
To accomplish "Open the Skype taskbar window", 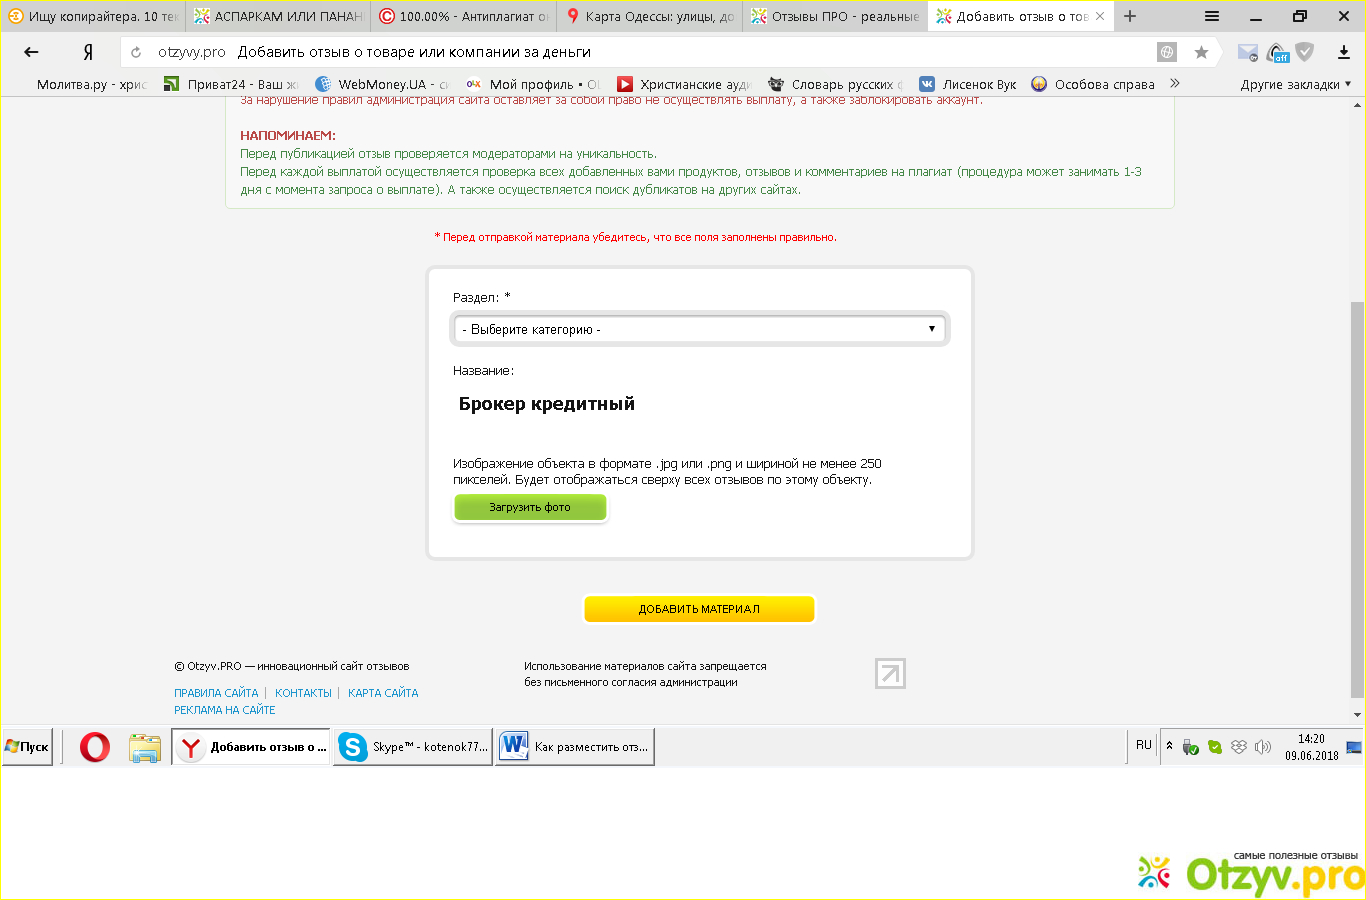I will [413, 747].
